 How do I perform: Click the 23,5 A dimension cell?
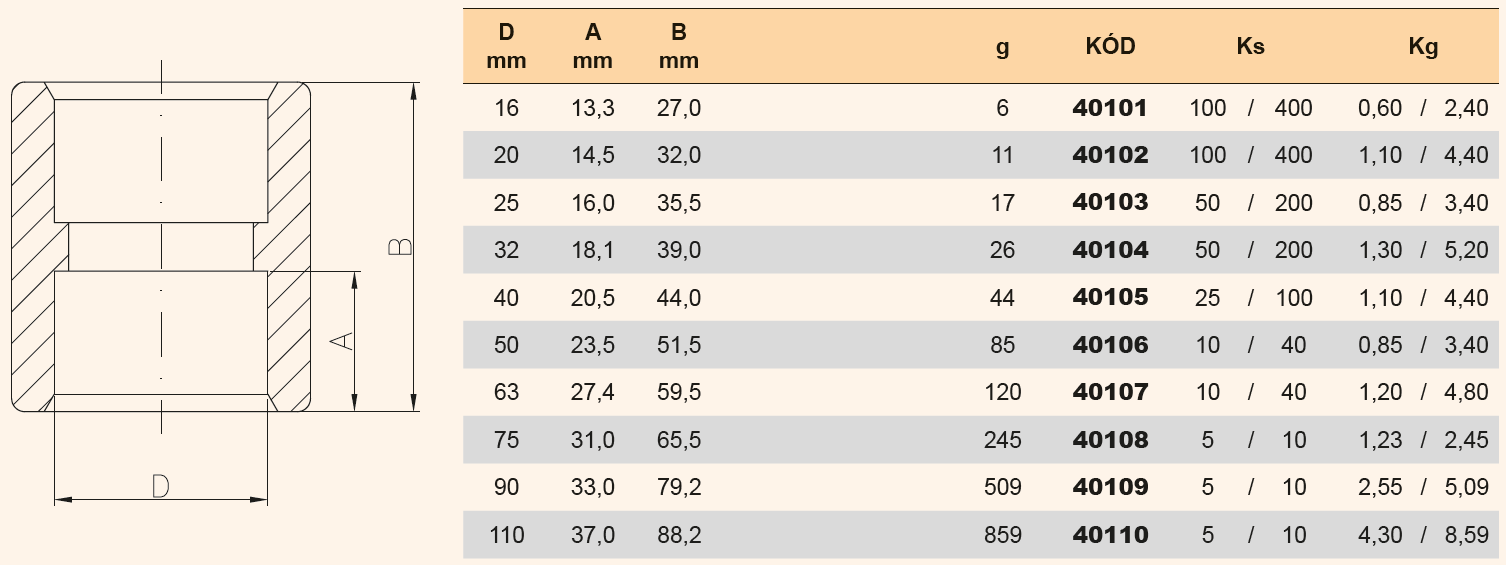click(593, 345)
